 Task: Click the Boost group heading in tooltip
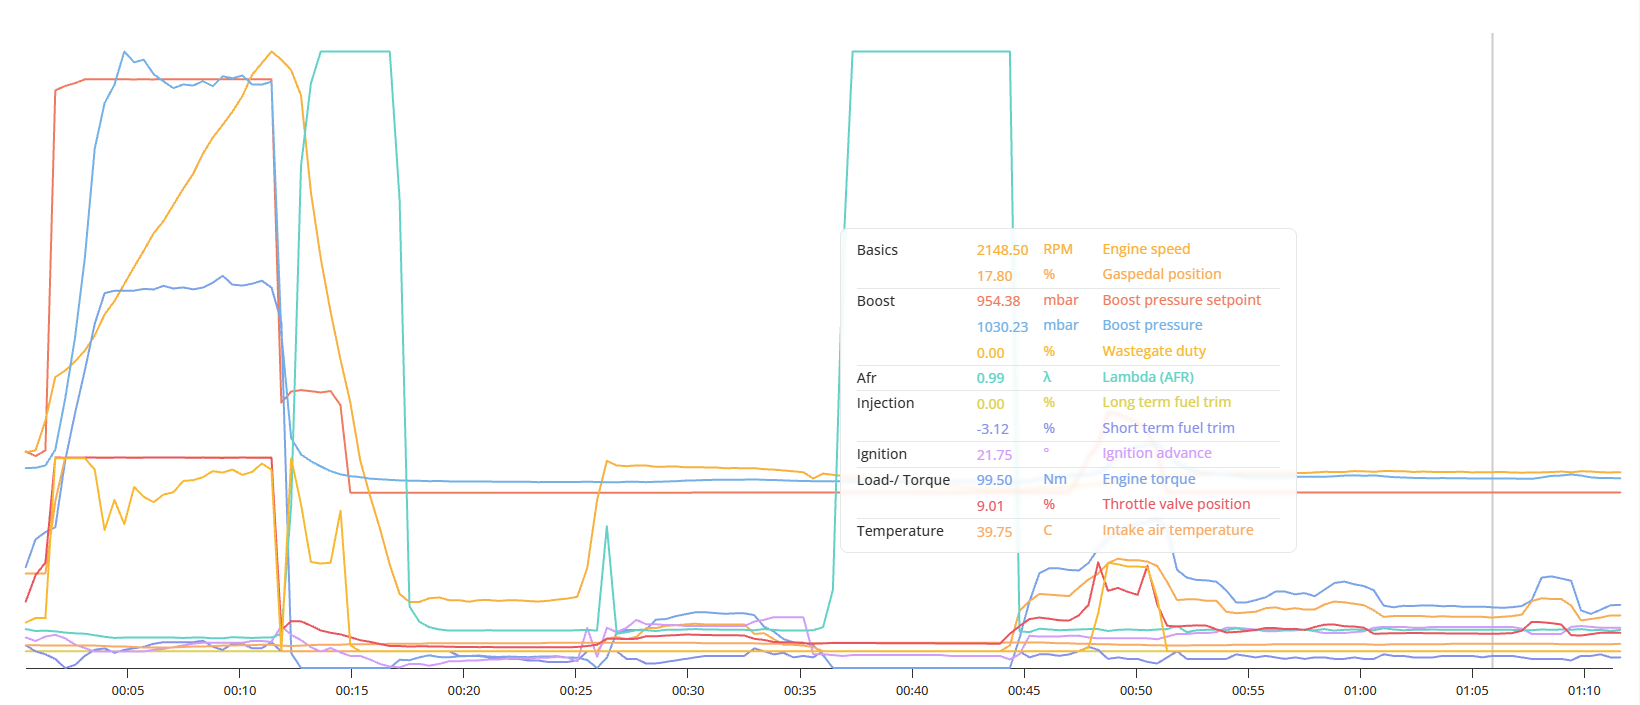pos(876,301)
